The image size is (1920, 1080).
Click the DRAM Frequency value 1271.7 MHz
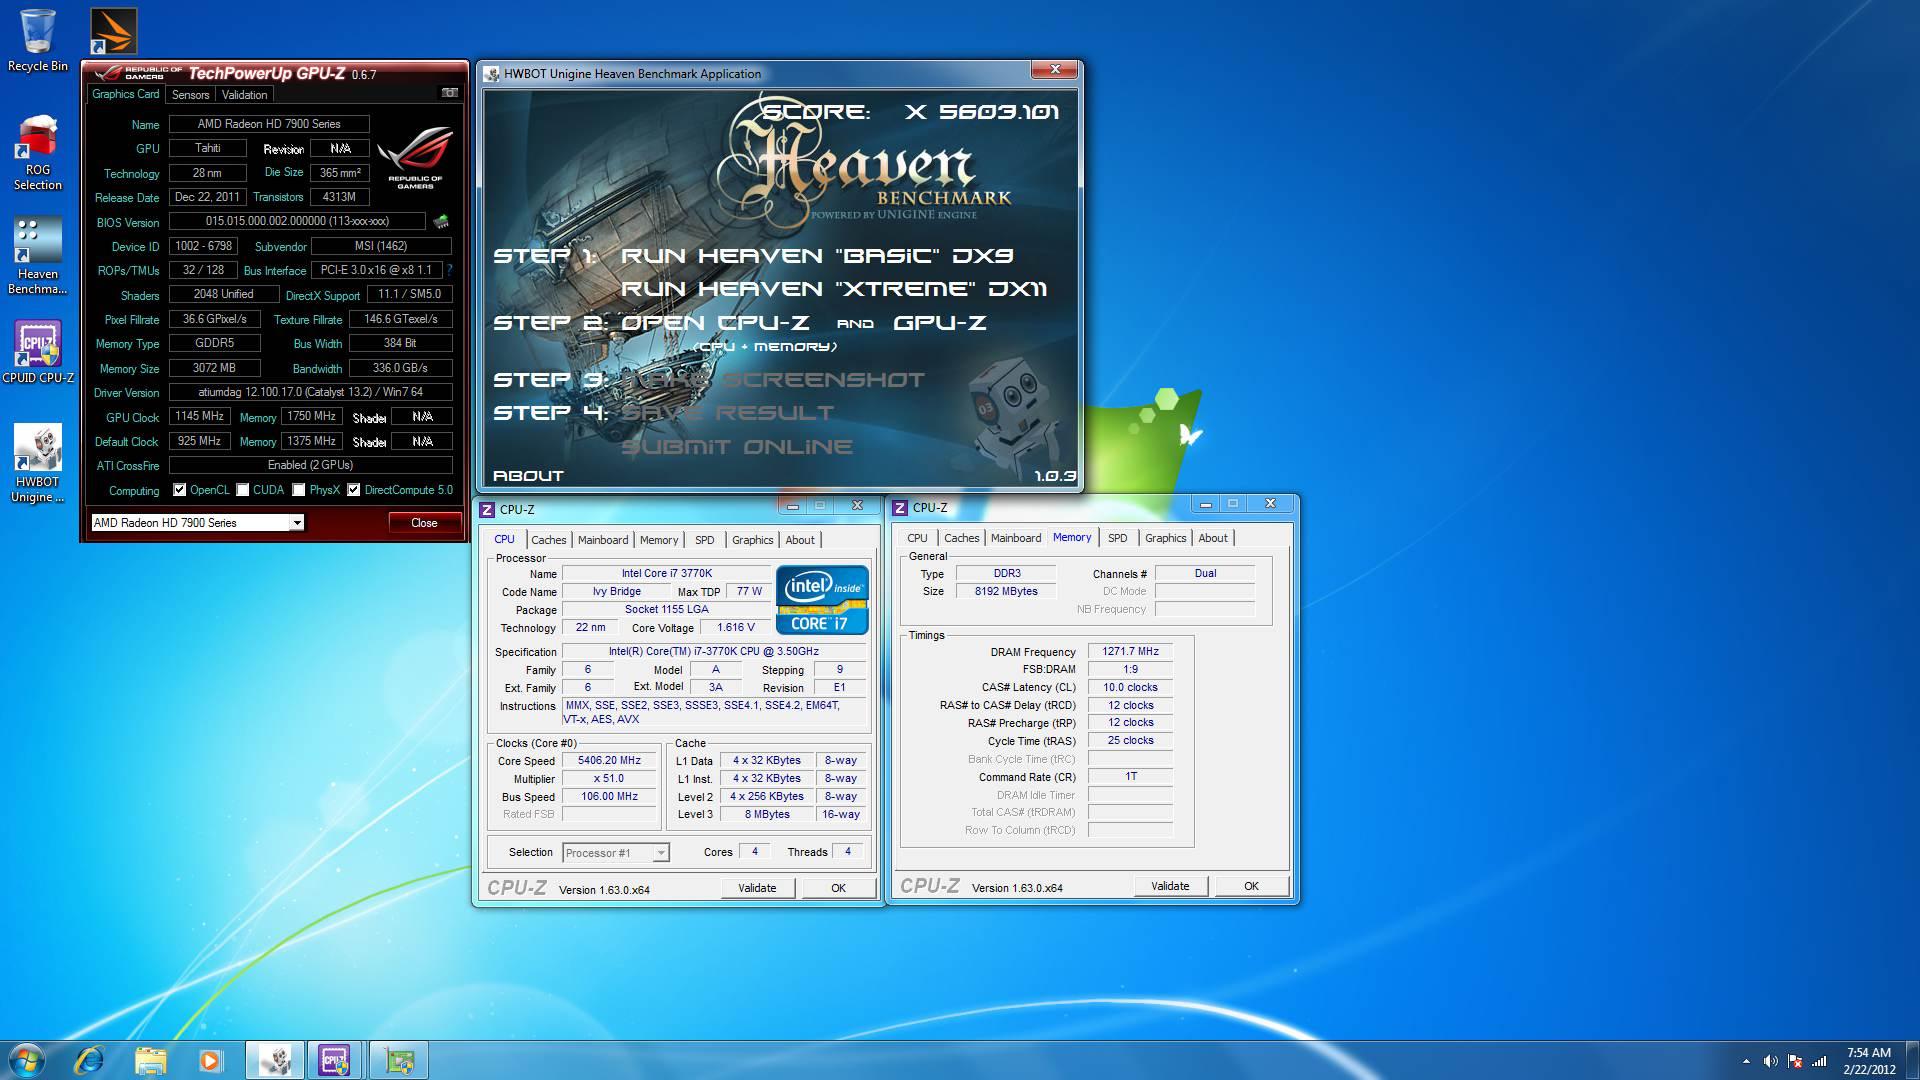(1130, 652)
